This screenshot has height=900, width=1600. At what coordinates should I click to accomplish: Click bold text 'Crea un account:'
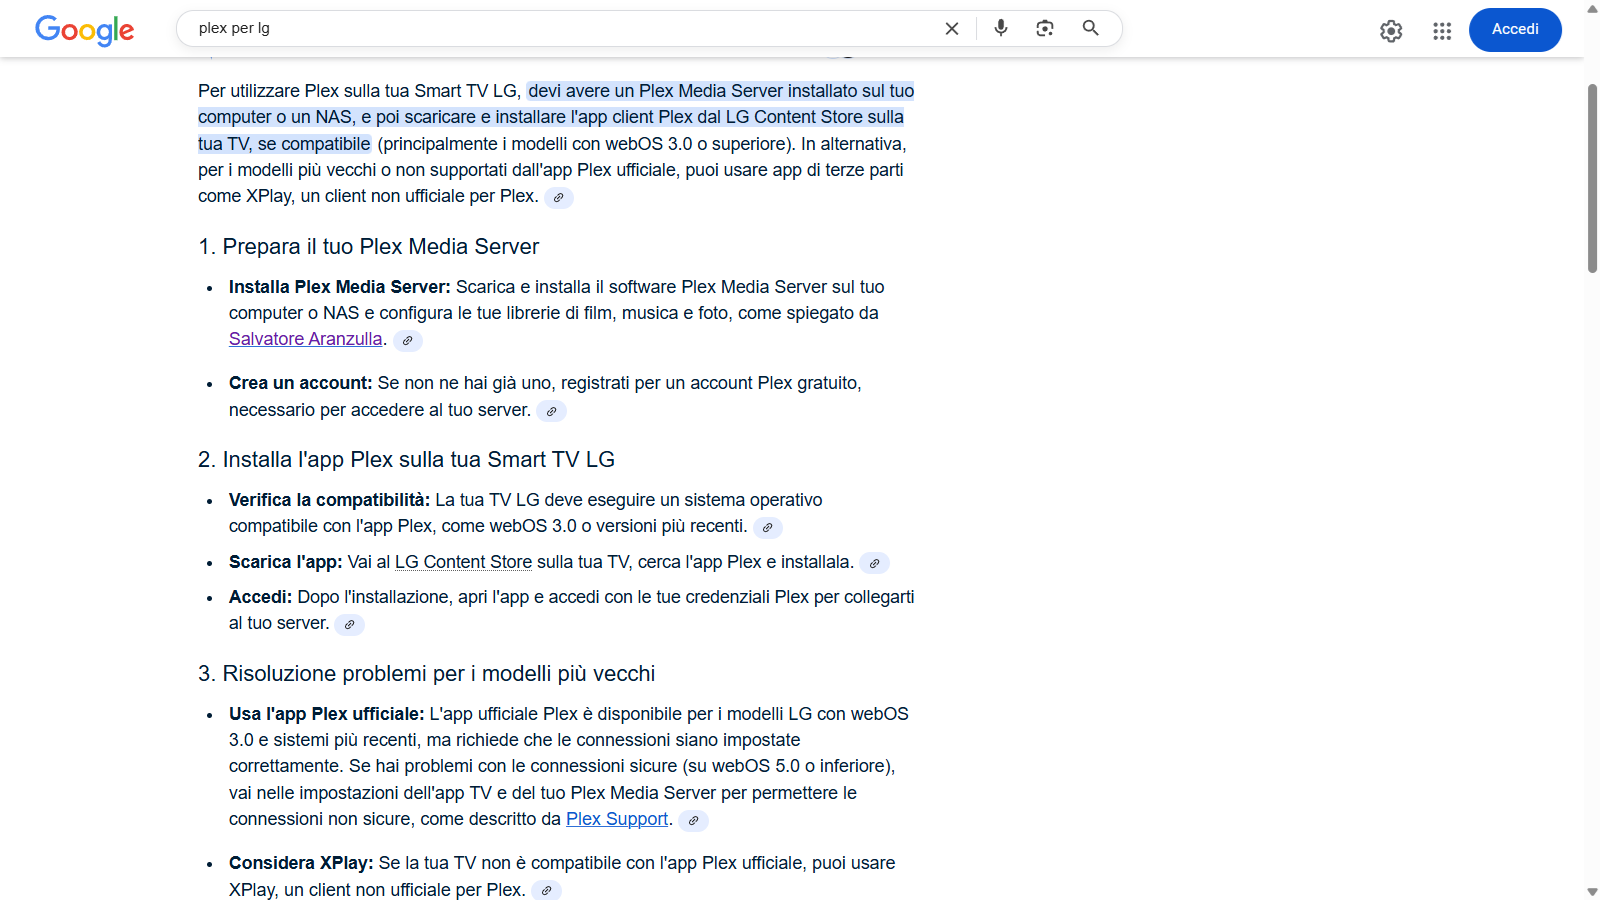pyautogui.click(x=300, y=383)
